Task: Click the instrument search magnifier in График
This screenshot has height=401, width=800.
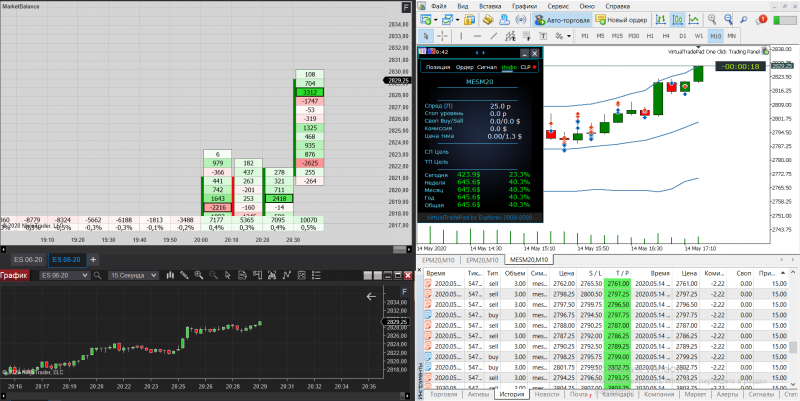Action: coord(97,275)
